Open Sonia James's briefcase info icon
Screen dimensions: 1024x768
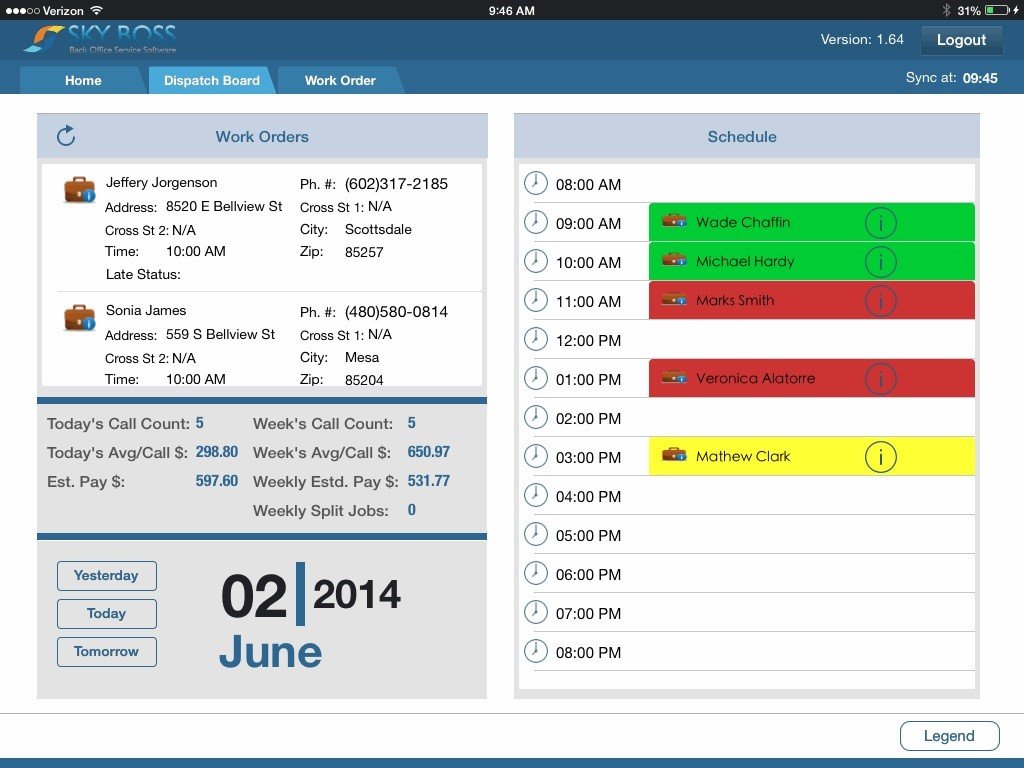click(x=80, y=317)
